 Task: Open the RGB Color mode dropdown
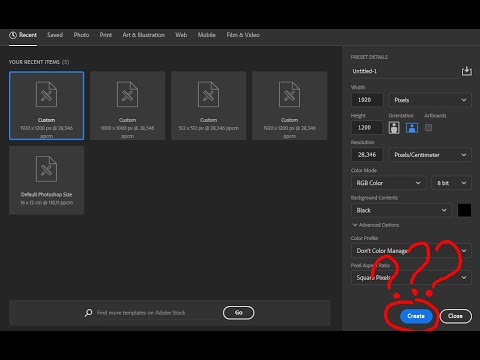pyautogui.click(x=388, y=183)
